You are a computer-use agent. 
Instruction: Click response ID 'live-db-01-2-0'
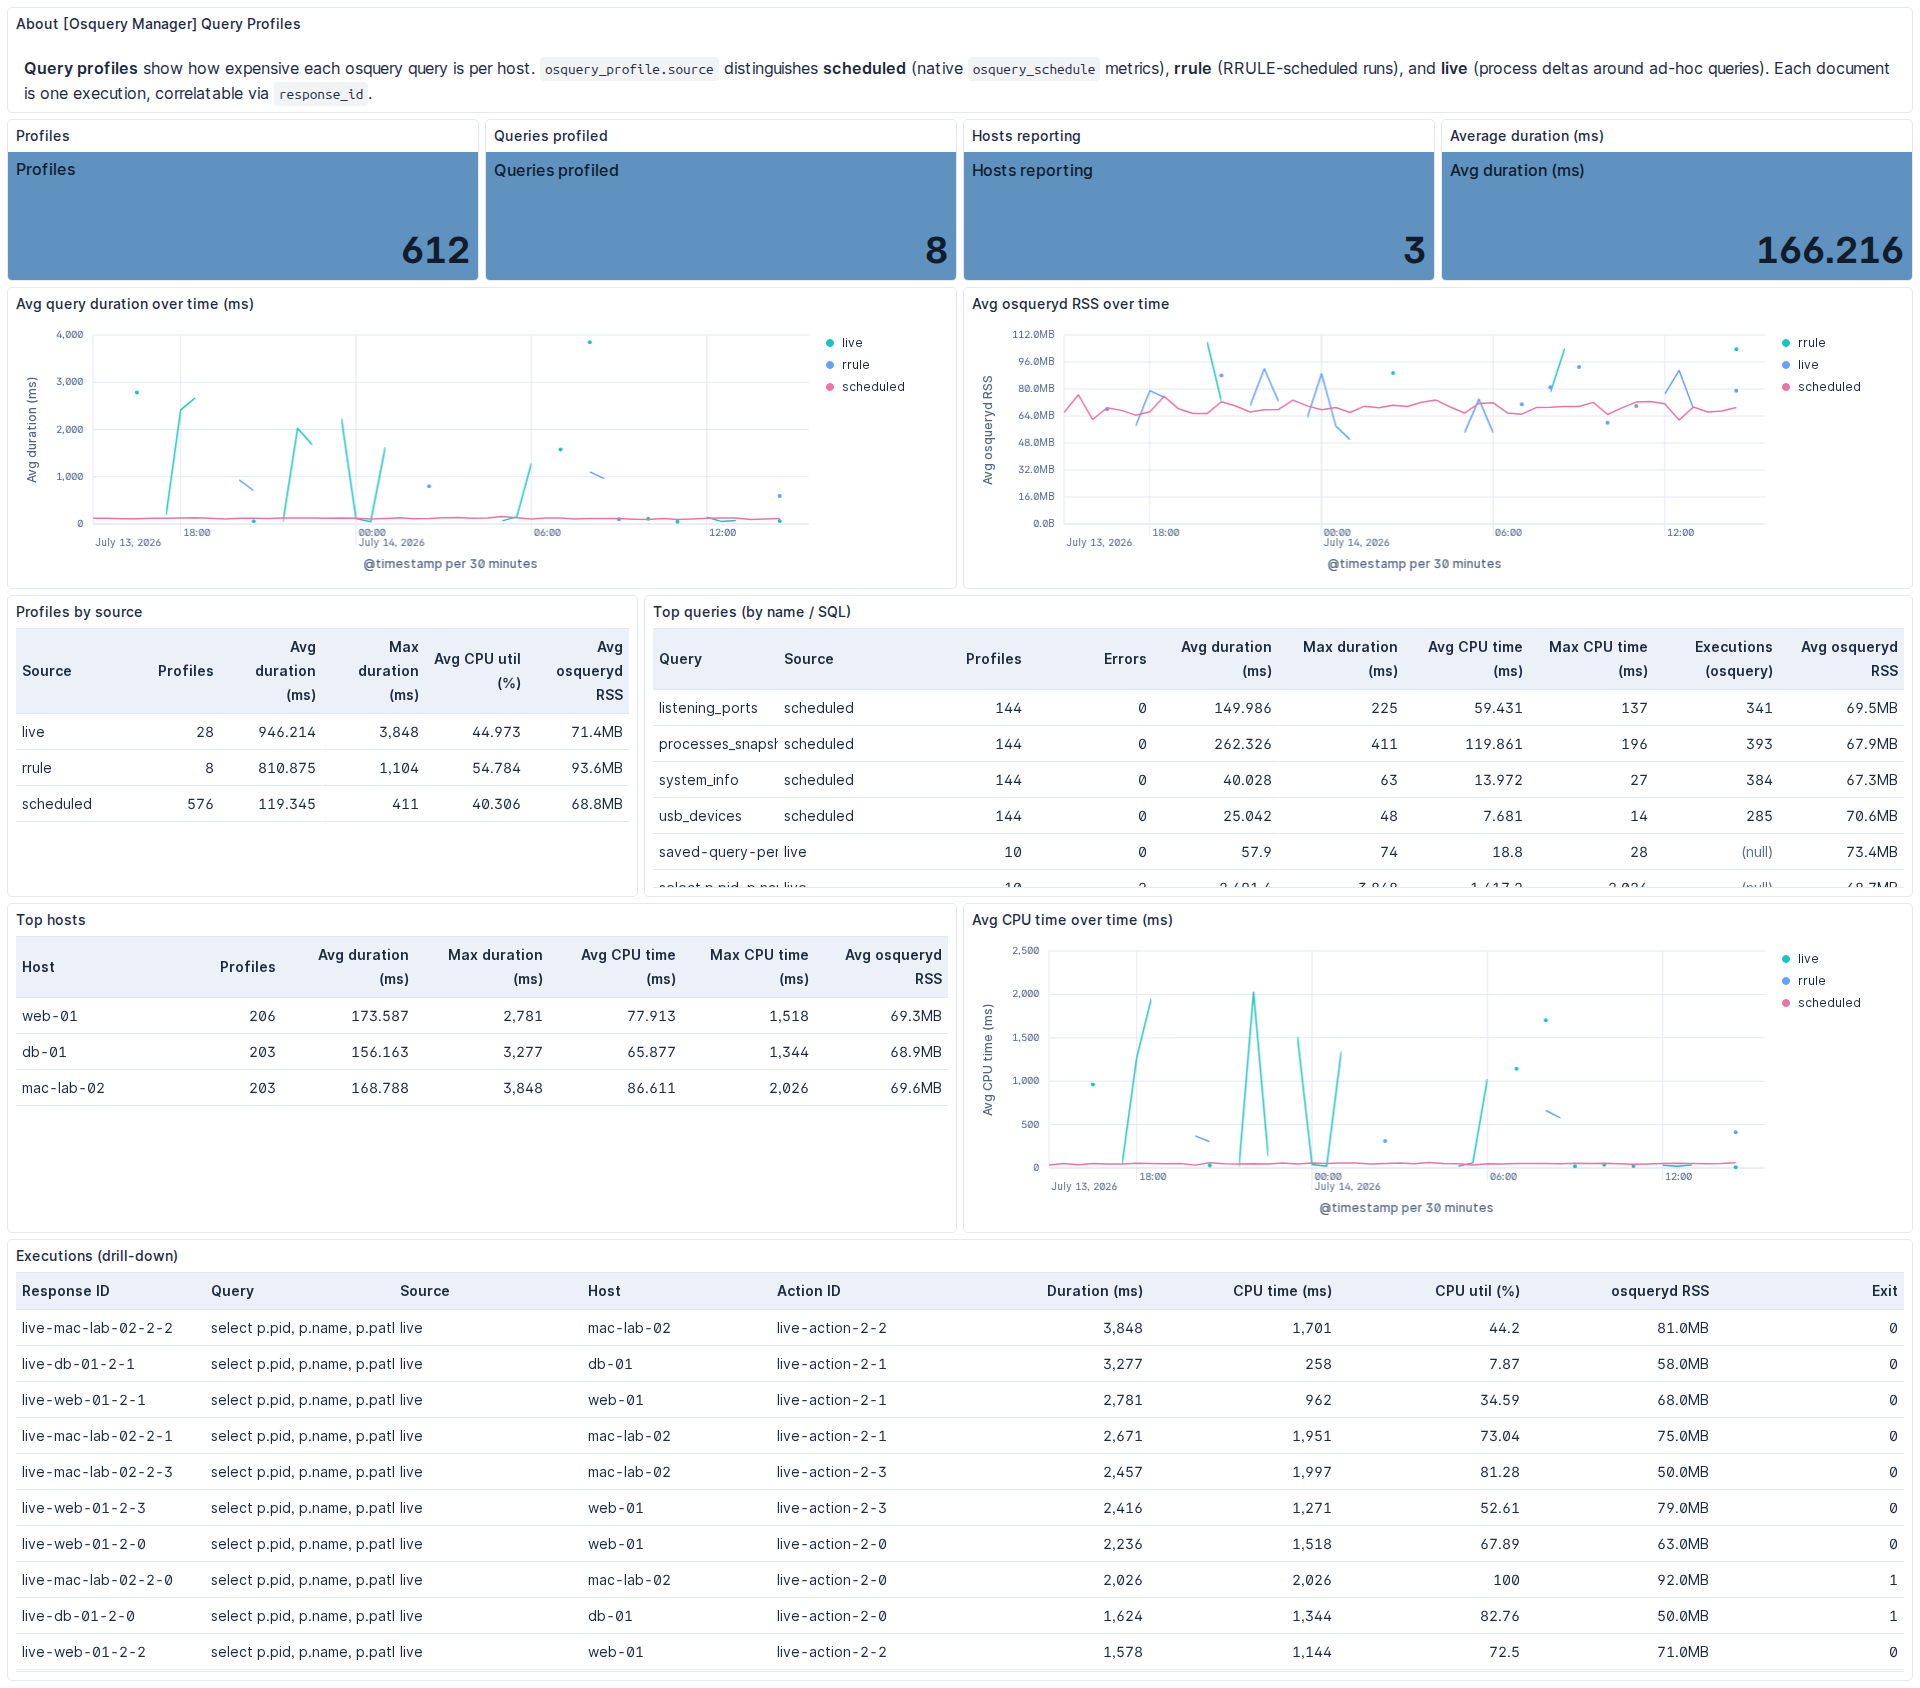click(78, 1616)
